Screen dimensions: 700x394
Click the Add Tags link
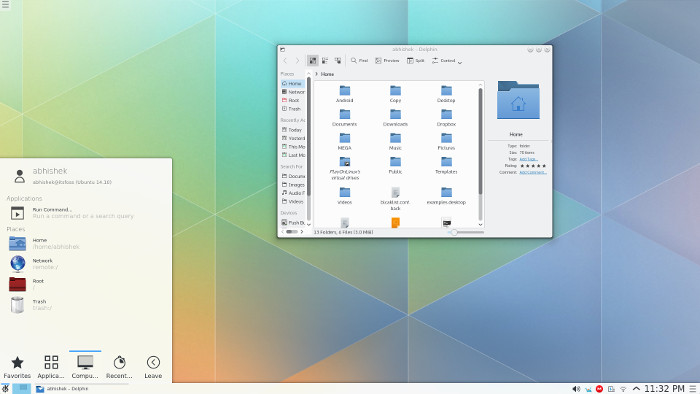[x=529, y=159]
